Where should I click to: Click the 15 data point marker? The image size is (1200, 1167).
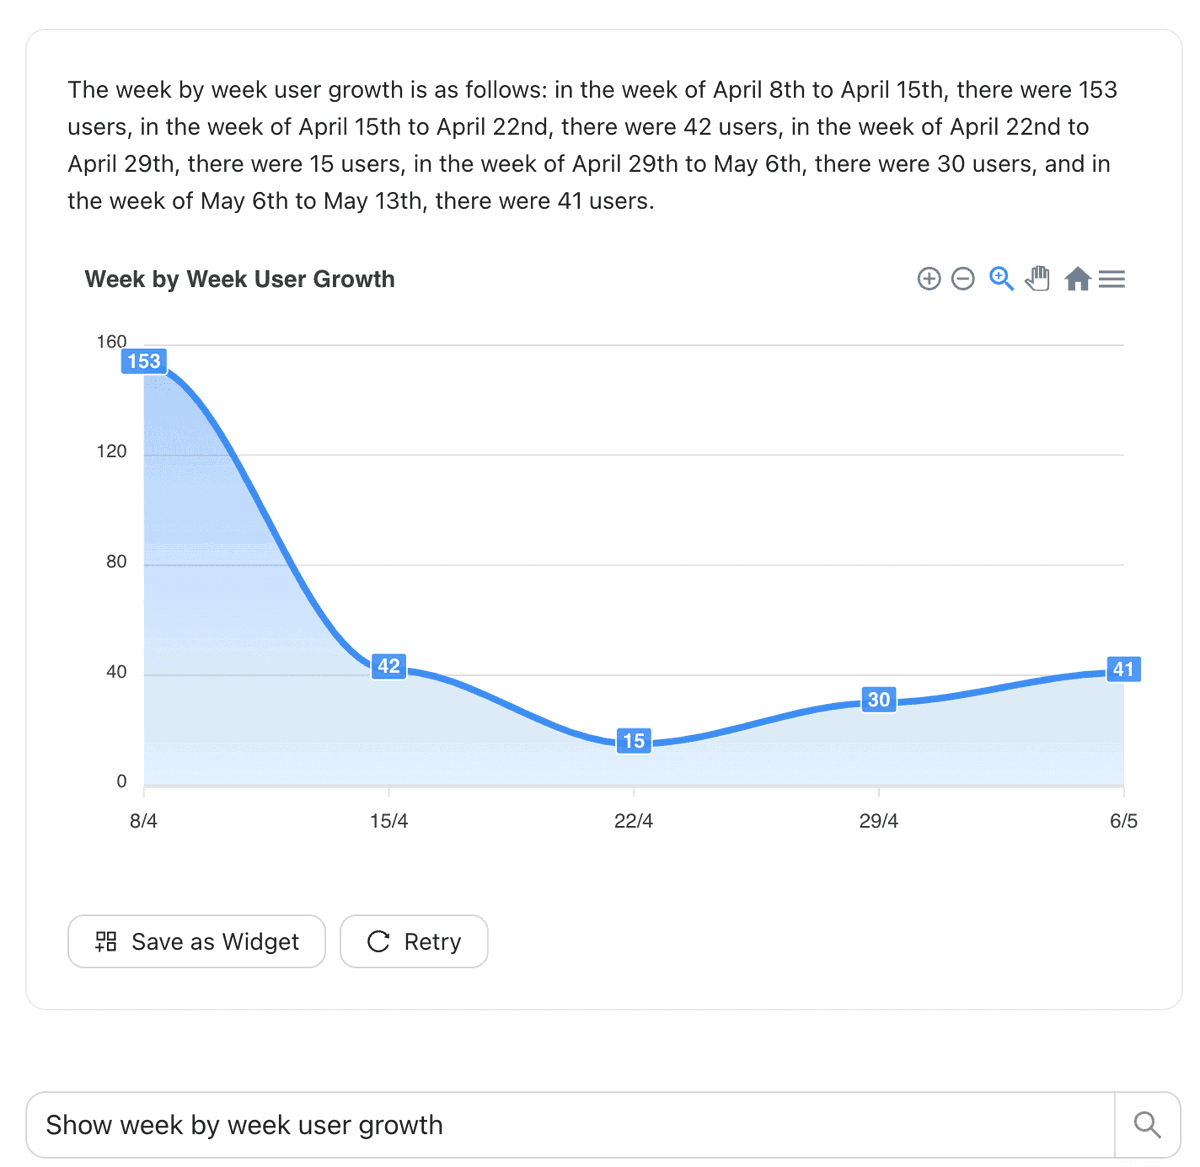click(634, 741)
